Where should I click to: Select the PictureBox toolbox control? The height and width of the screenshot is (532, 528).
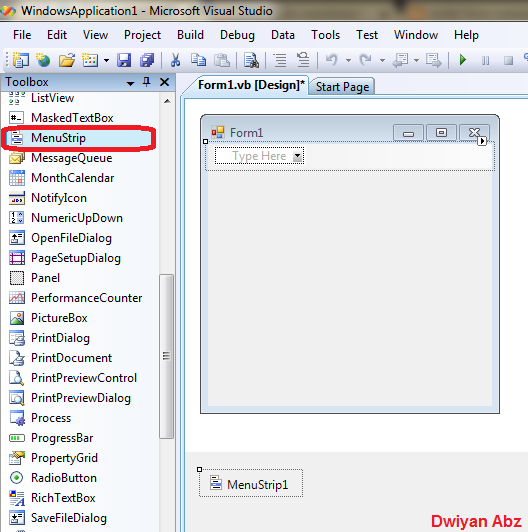[80, 318]
